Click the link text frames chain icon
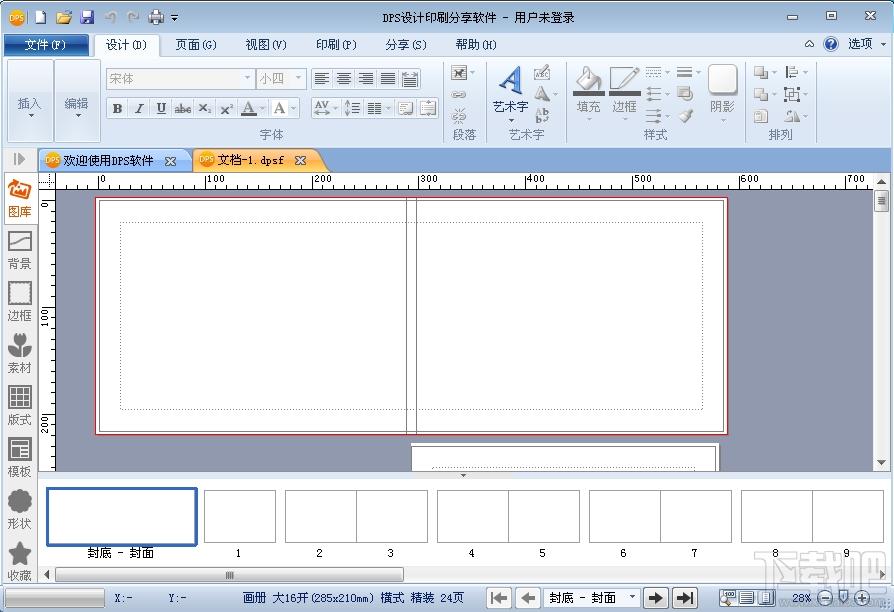Viewport: 894px width, 612px height. click(x=459, y=95)
